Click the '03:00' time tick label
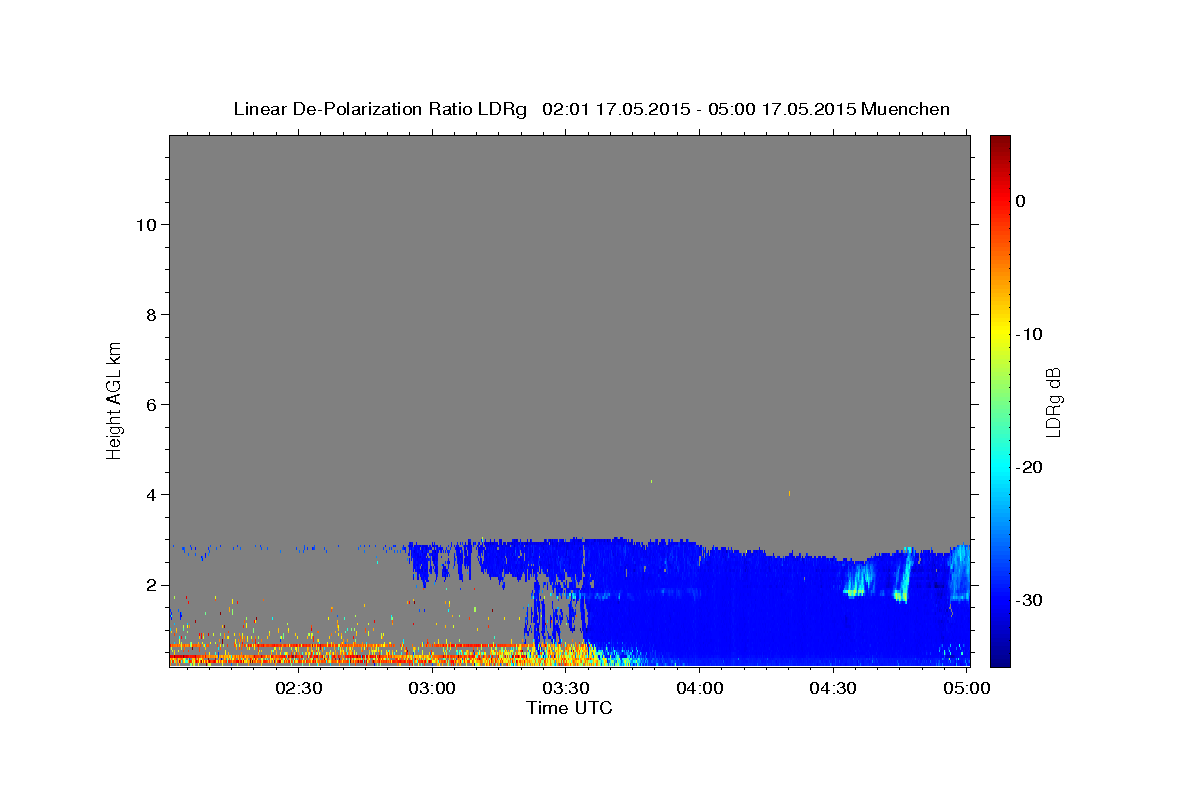The image size is (1200, 800). click(x=433, y=689)
